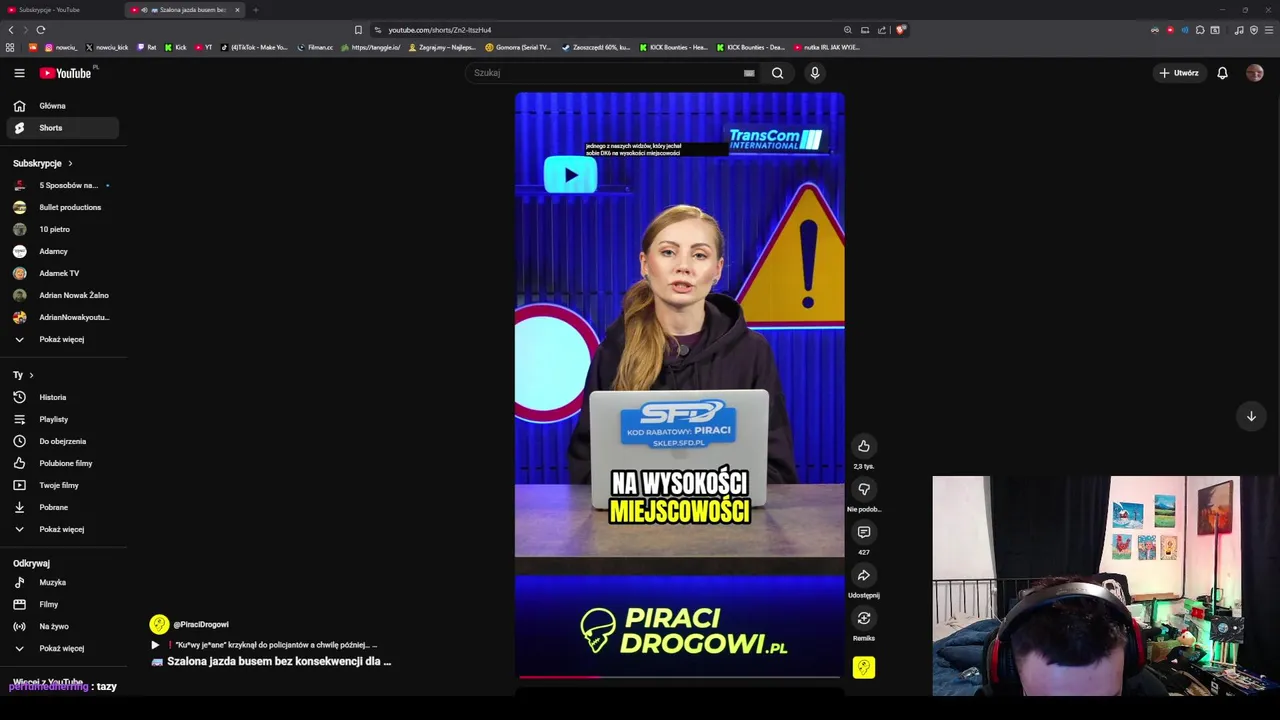The image size is (1280, 720).
Task: Open Historia watch history
Action: click(x=63, y=397)
